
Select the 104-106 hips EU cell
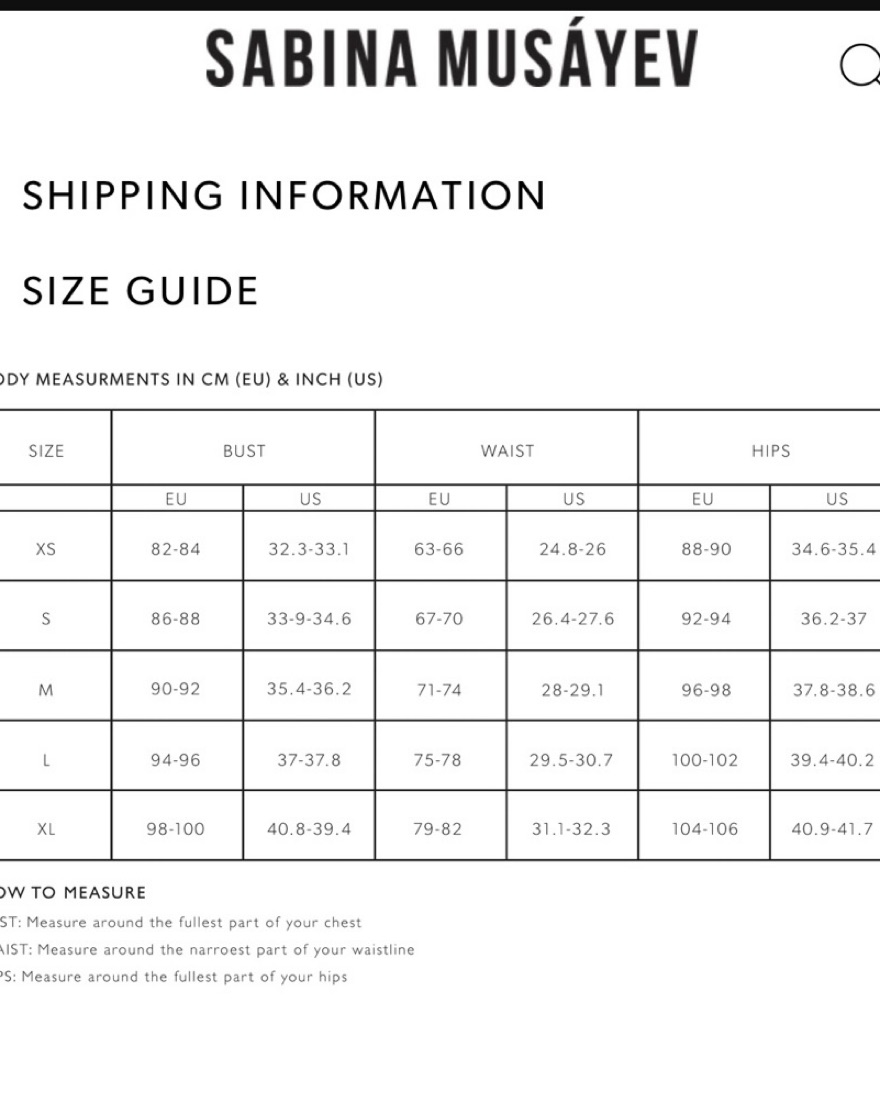705,829
